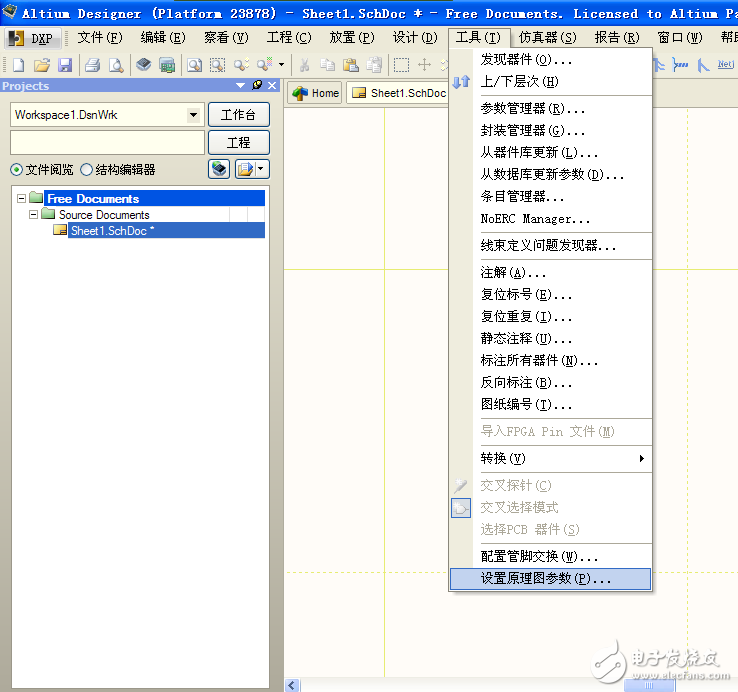
Task: Save the active document with floppy icon
Action: point(65,64)
